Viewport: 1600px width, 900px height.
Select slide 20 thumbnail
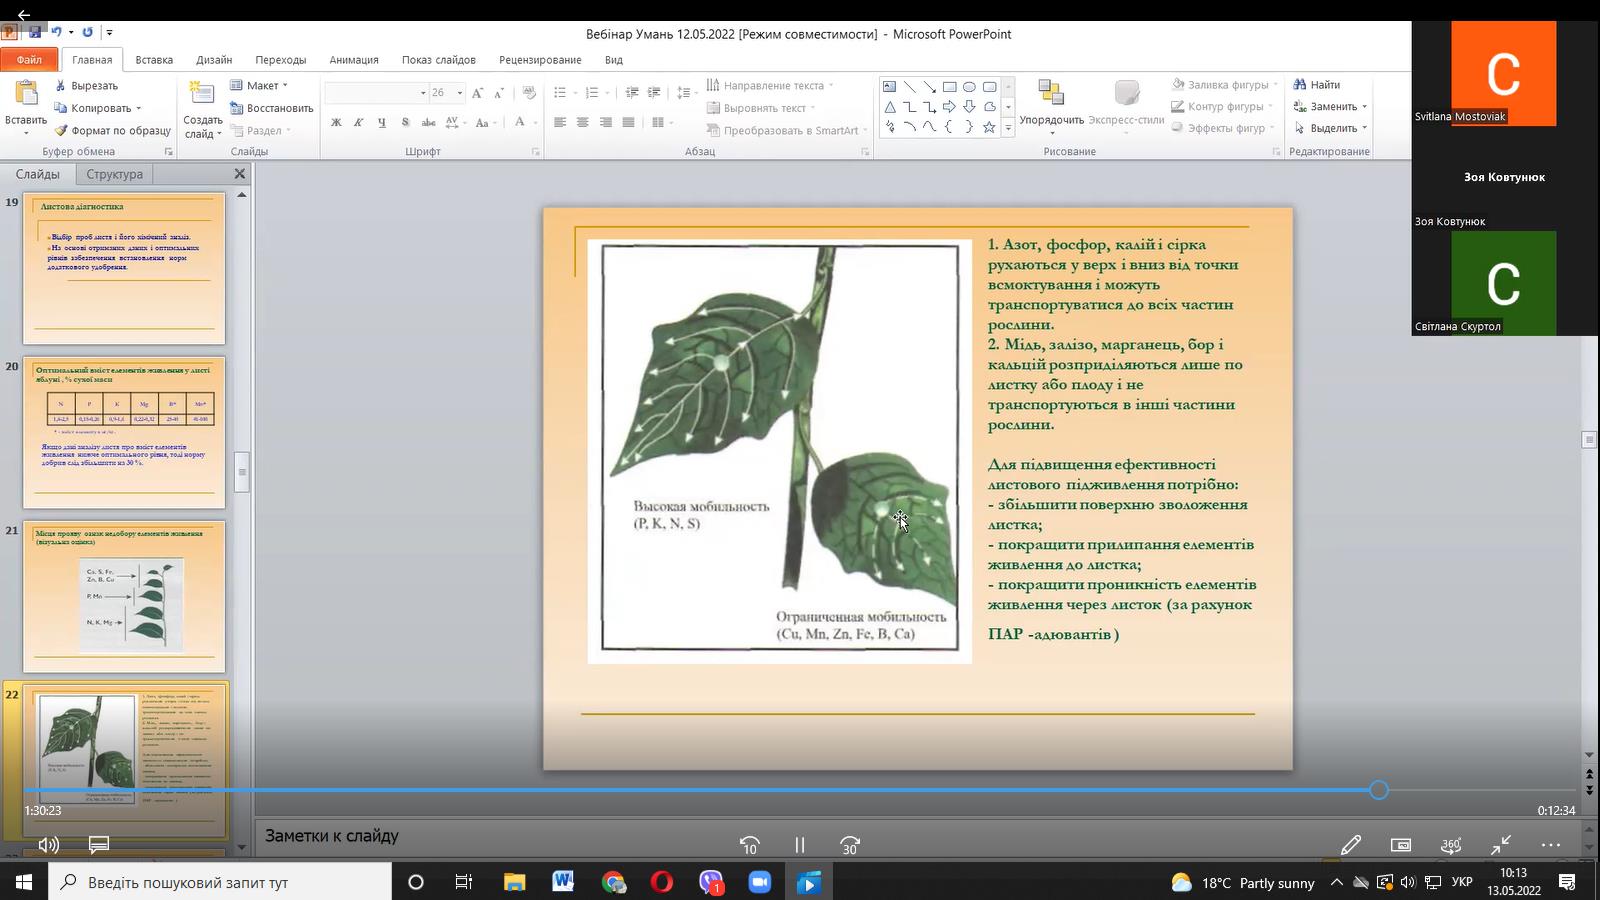124,432
